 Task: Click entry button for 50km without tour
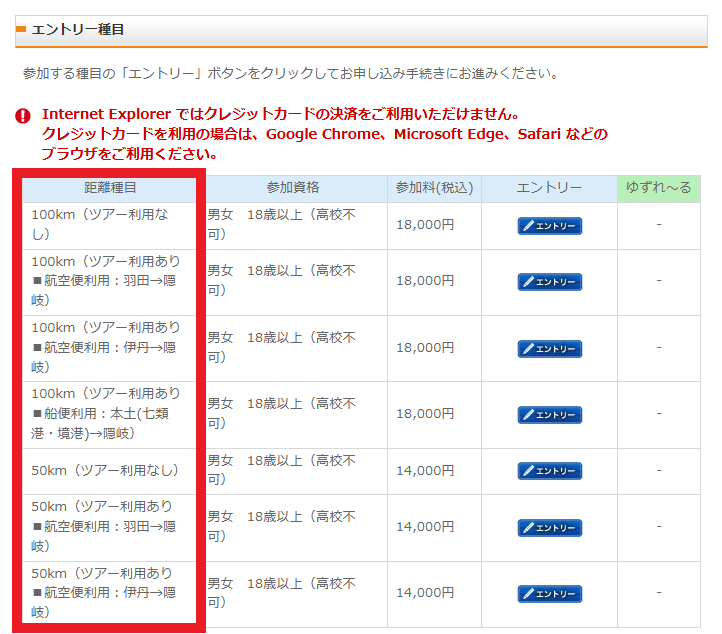[549, 471]
